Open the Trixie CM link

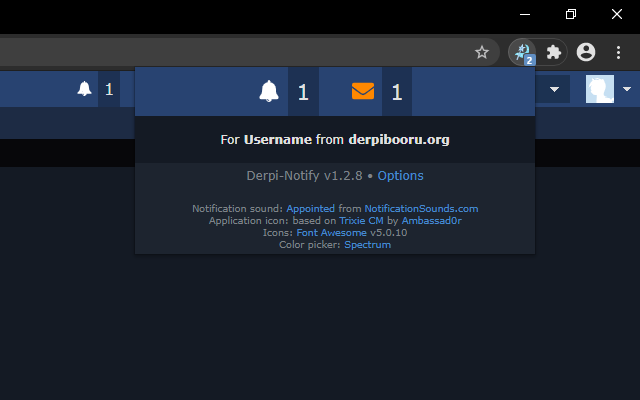click(361, 221)
